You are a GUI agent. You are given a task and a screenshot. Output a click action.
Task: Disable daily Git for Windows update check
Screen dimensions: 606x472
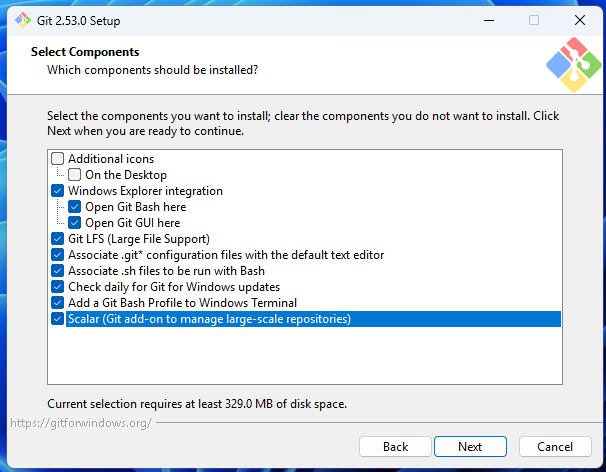pyautogui.click(x=57, y=287)
